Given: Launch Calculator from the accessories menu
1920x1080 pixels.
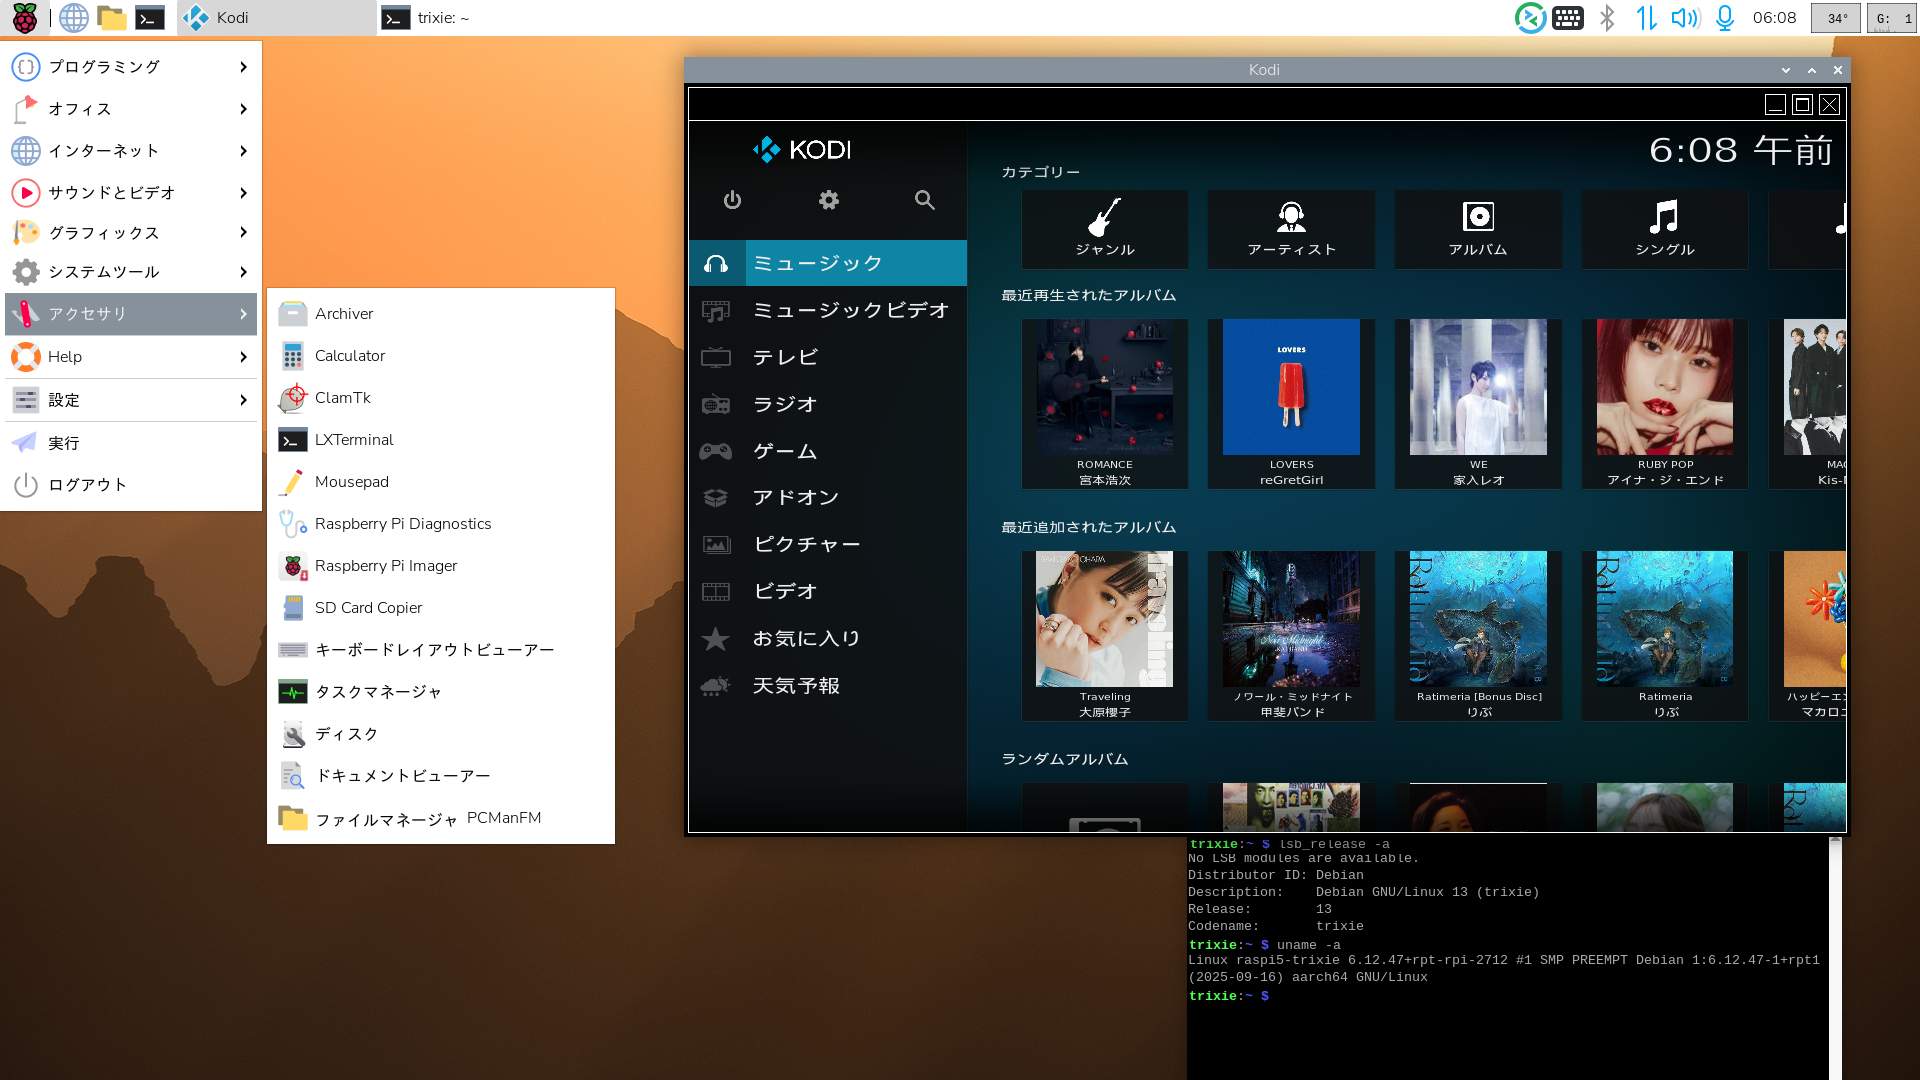Looking at the screenshot, I should tap(349, 356).
